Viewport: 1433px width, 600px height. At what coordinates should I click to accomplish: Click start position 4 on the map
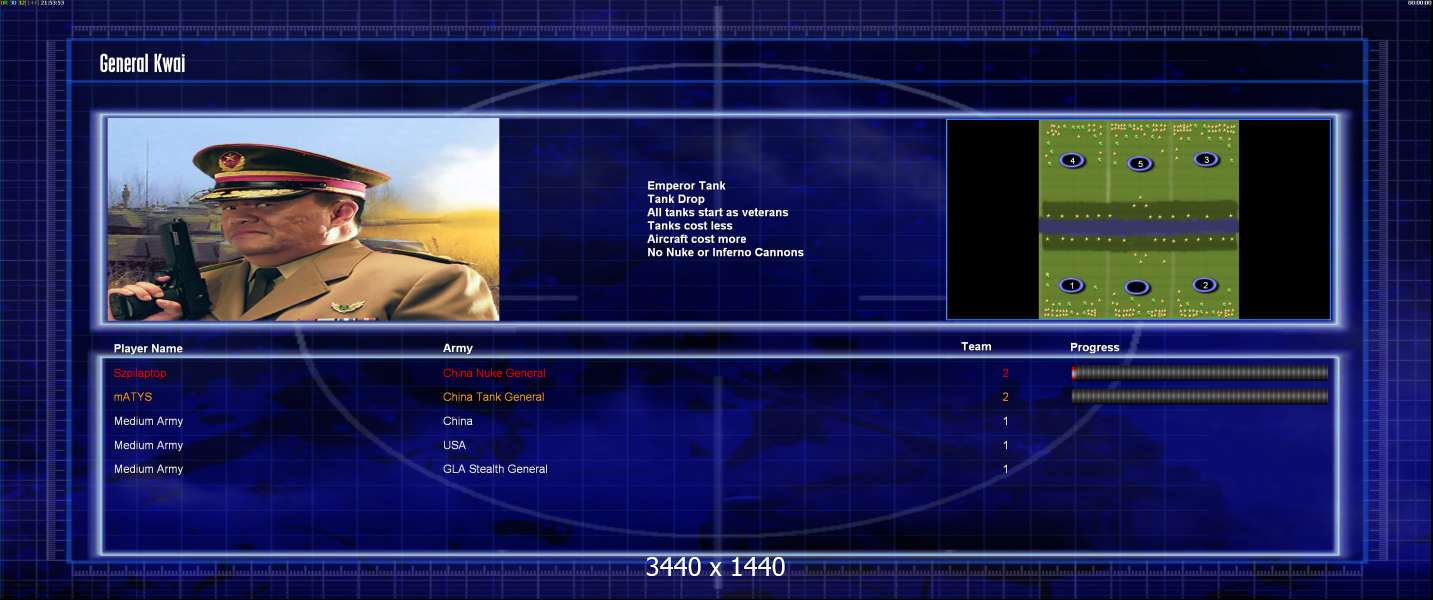pyautogui.click(x=1073, y=160)
